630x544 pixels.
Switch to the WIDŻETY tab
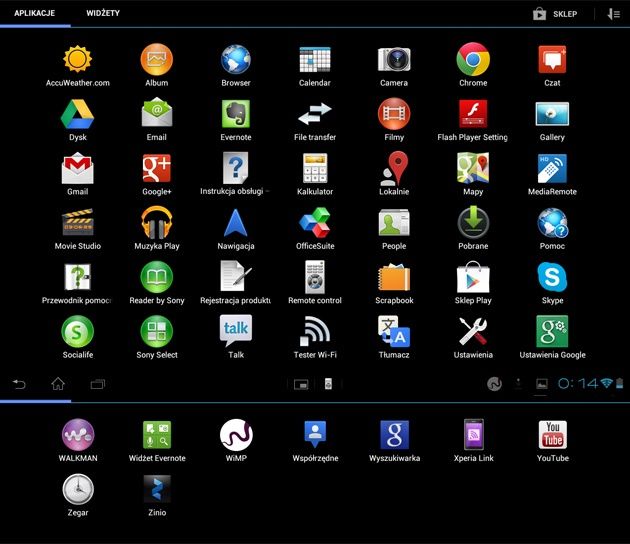coord(103,13)
